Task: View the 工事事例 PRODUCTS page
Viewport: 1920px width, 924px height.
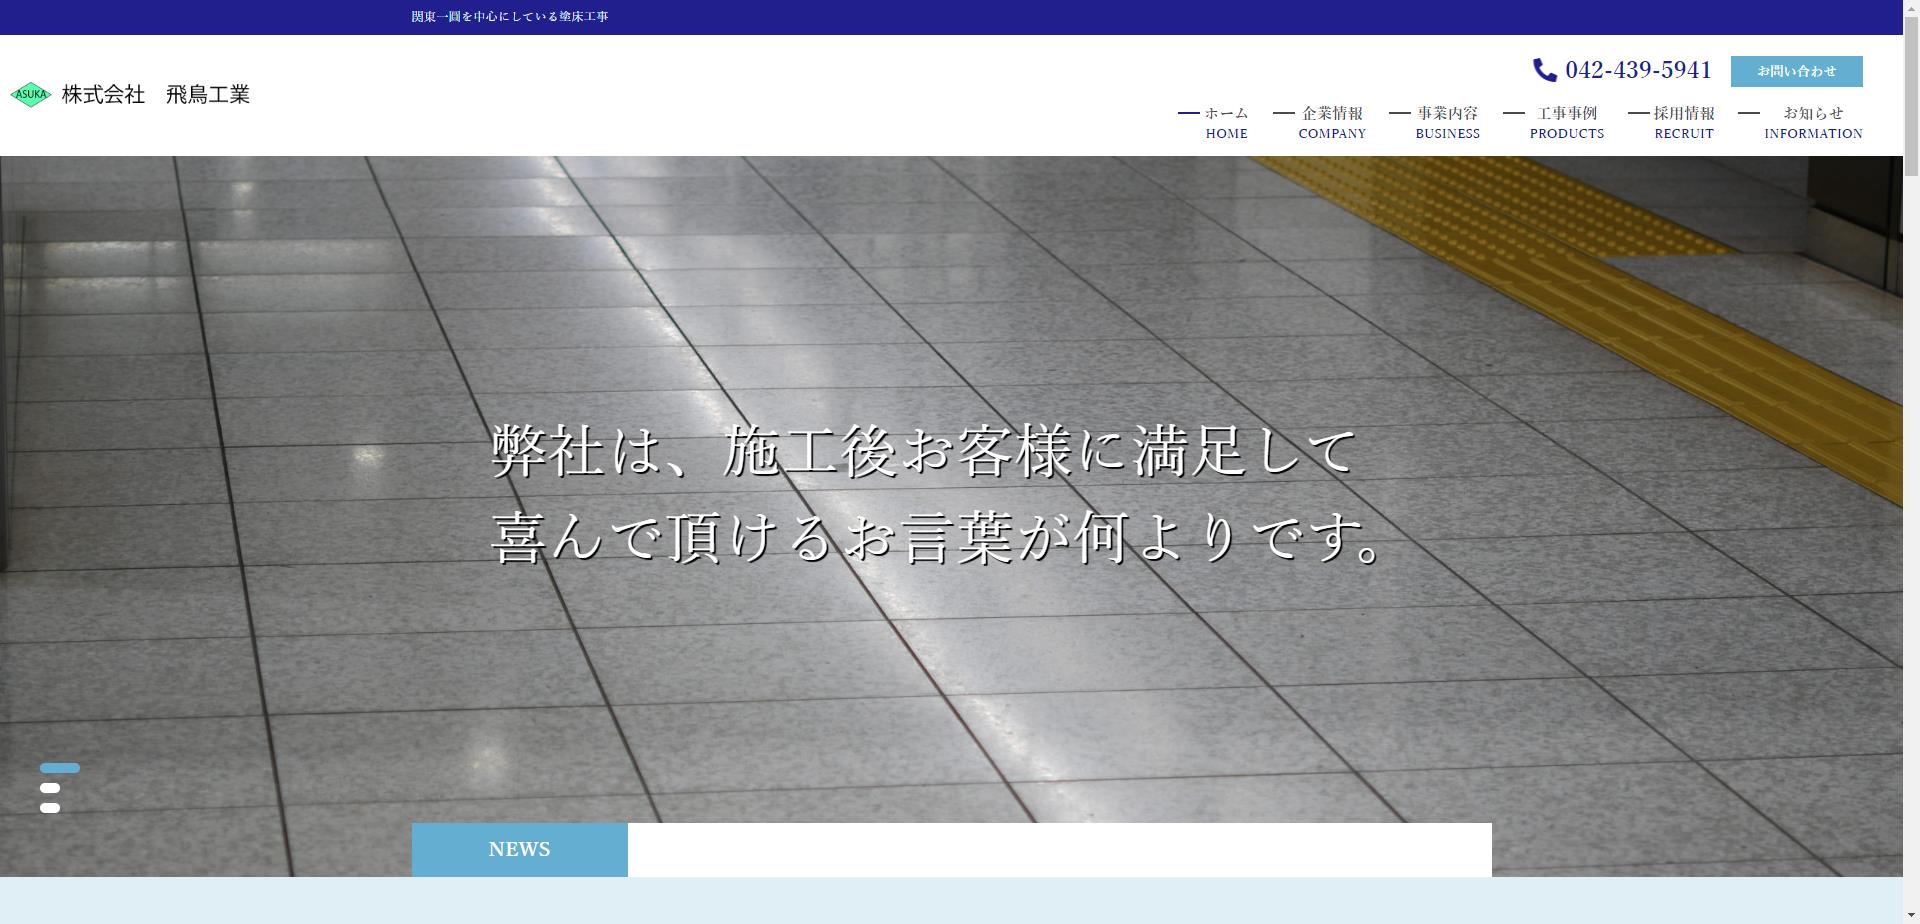Action: click(x=1566, y=122)
